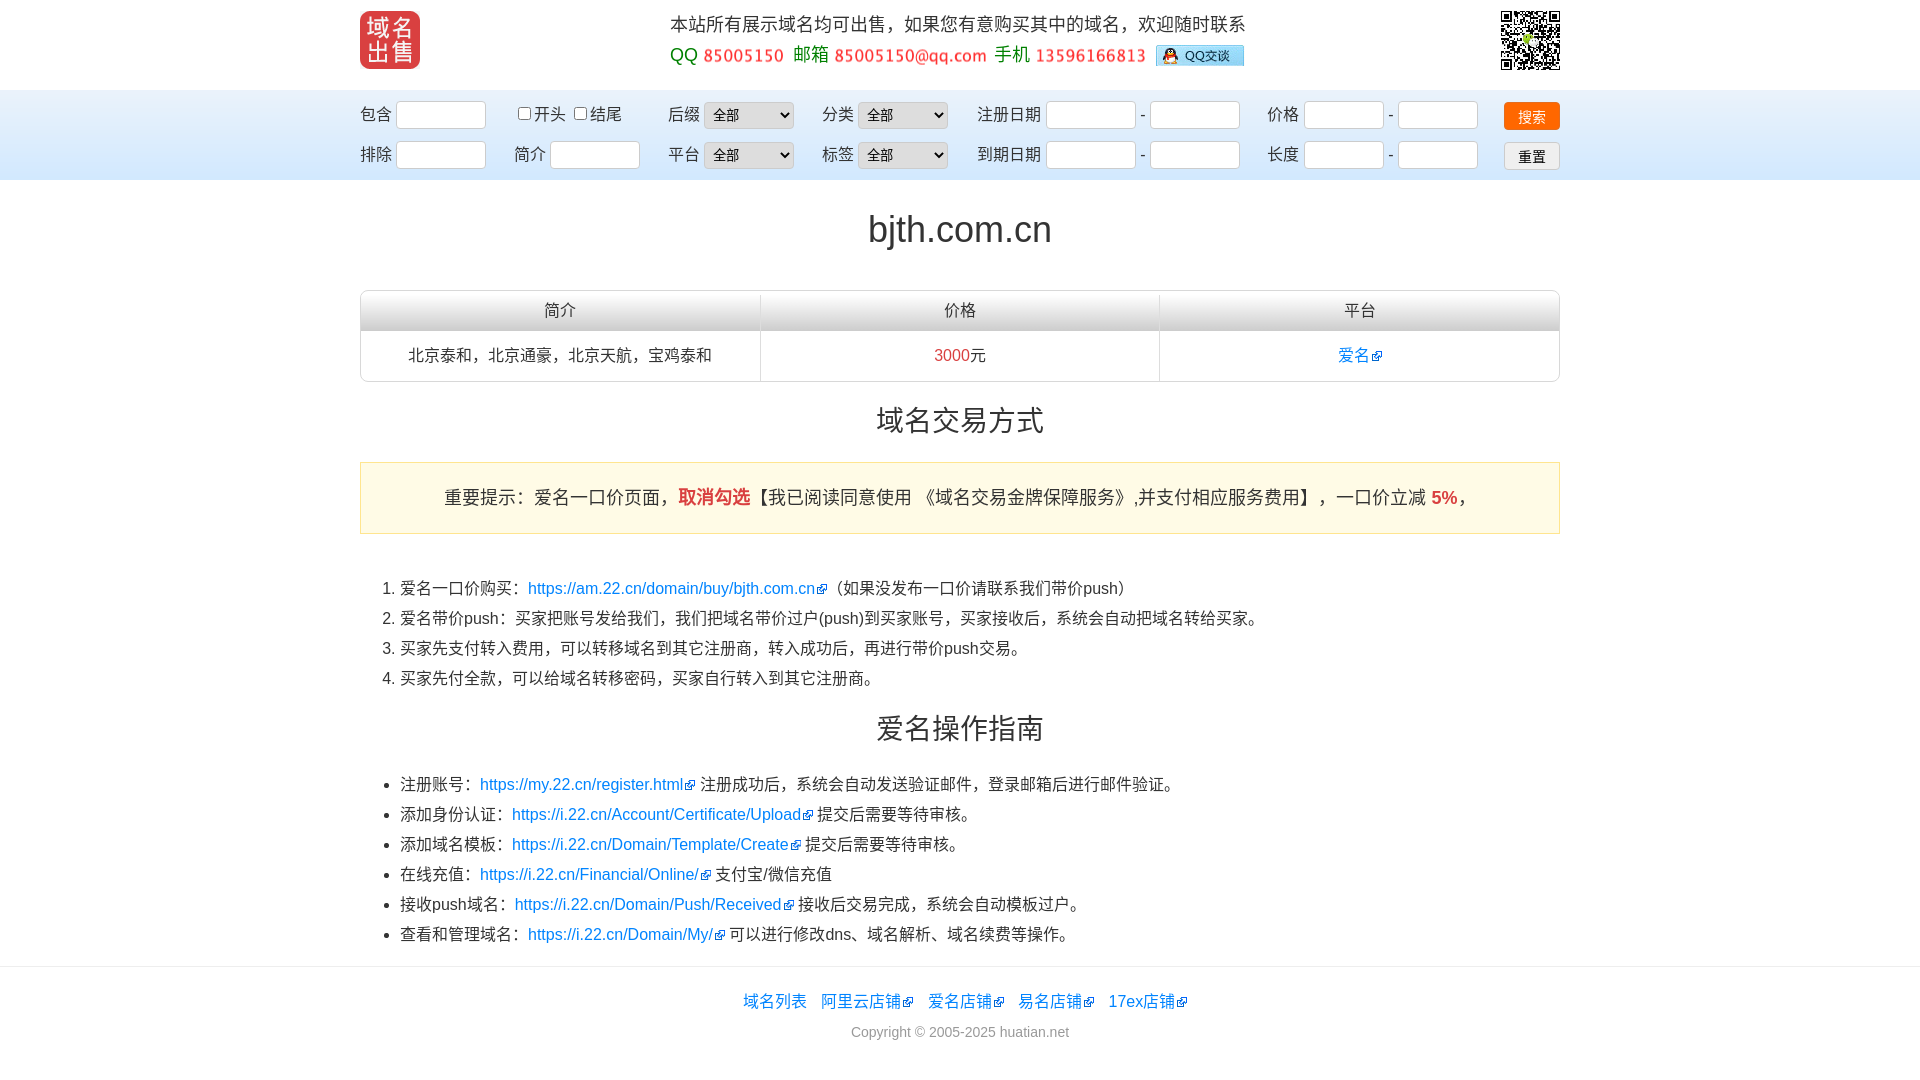Click external icon after register.html link

point(690,786)
